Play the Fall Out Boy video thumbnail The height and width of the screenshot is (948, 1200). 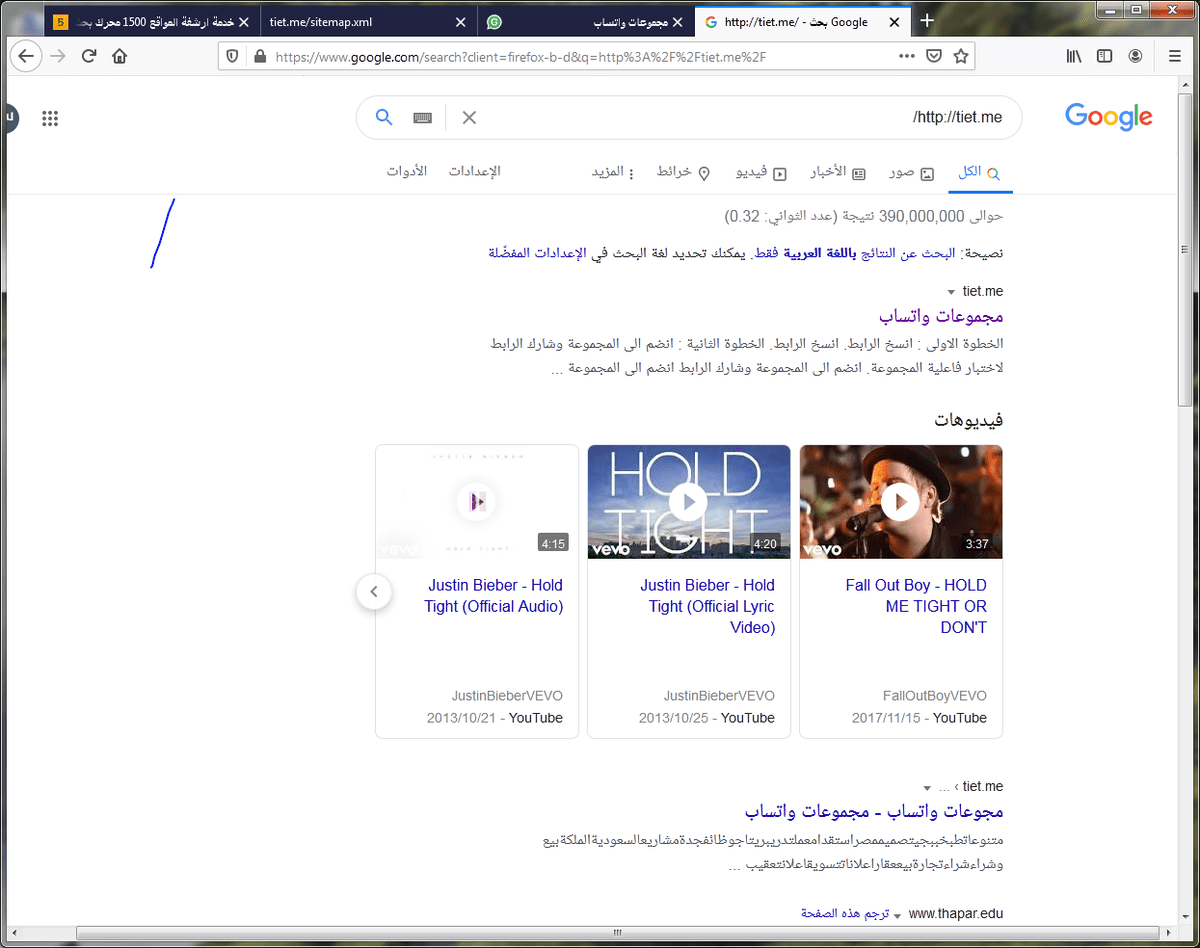pyautogui.click(x=901, y=501)
